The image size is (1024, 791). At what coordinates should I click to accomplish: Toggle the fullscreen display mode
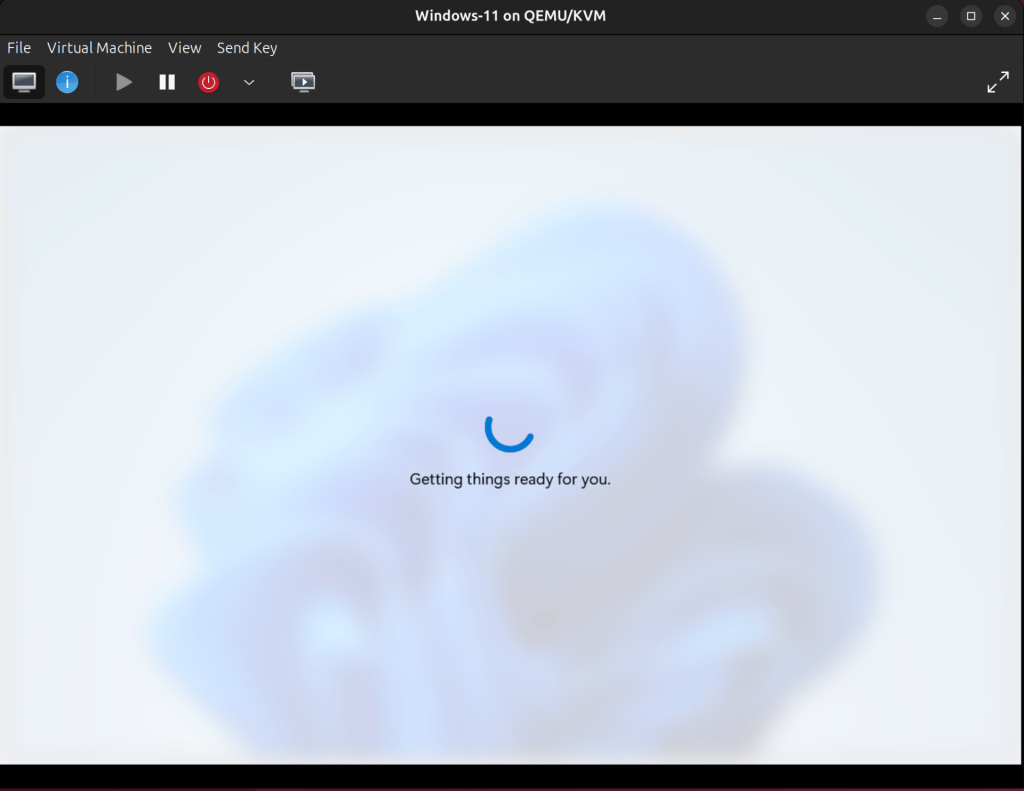[x=998, y=81]
